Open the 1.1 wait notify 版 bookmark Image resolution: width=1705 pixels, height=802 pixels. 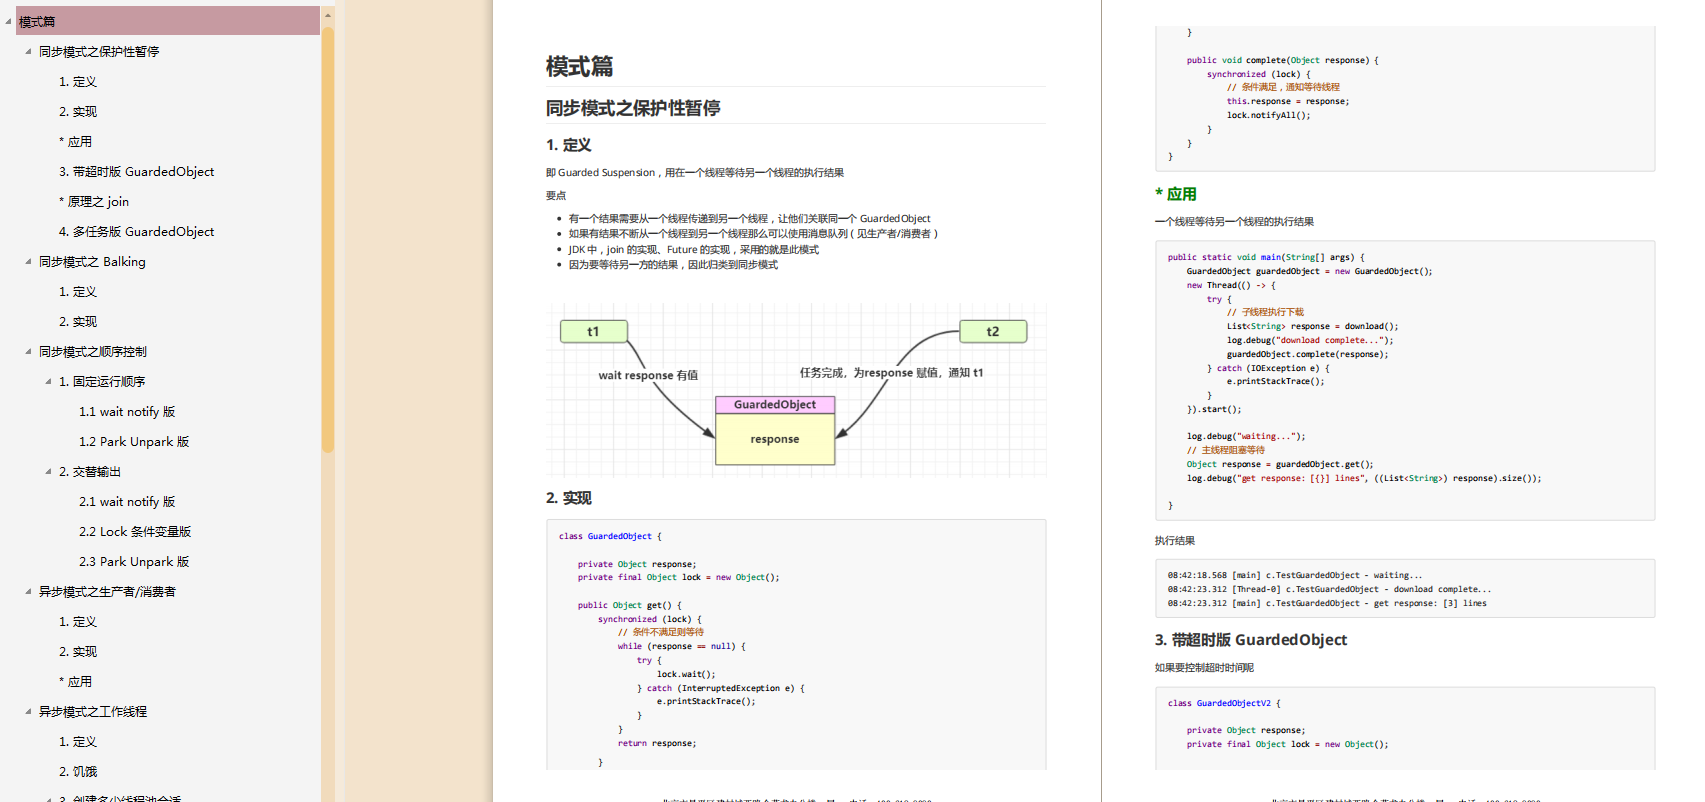(127, 411)
